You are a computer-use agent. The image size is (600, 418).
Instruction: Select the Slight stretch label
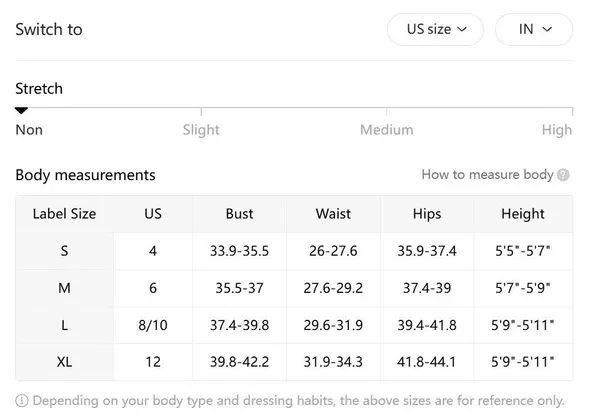click(x=201, y=130)
